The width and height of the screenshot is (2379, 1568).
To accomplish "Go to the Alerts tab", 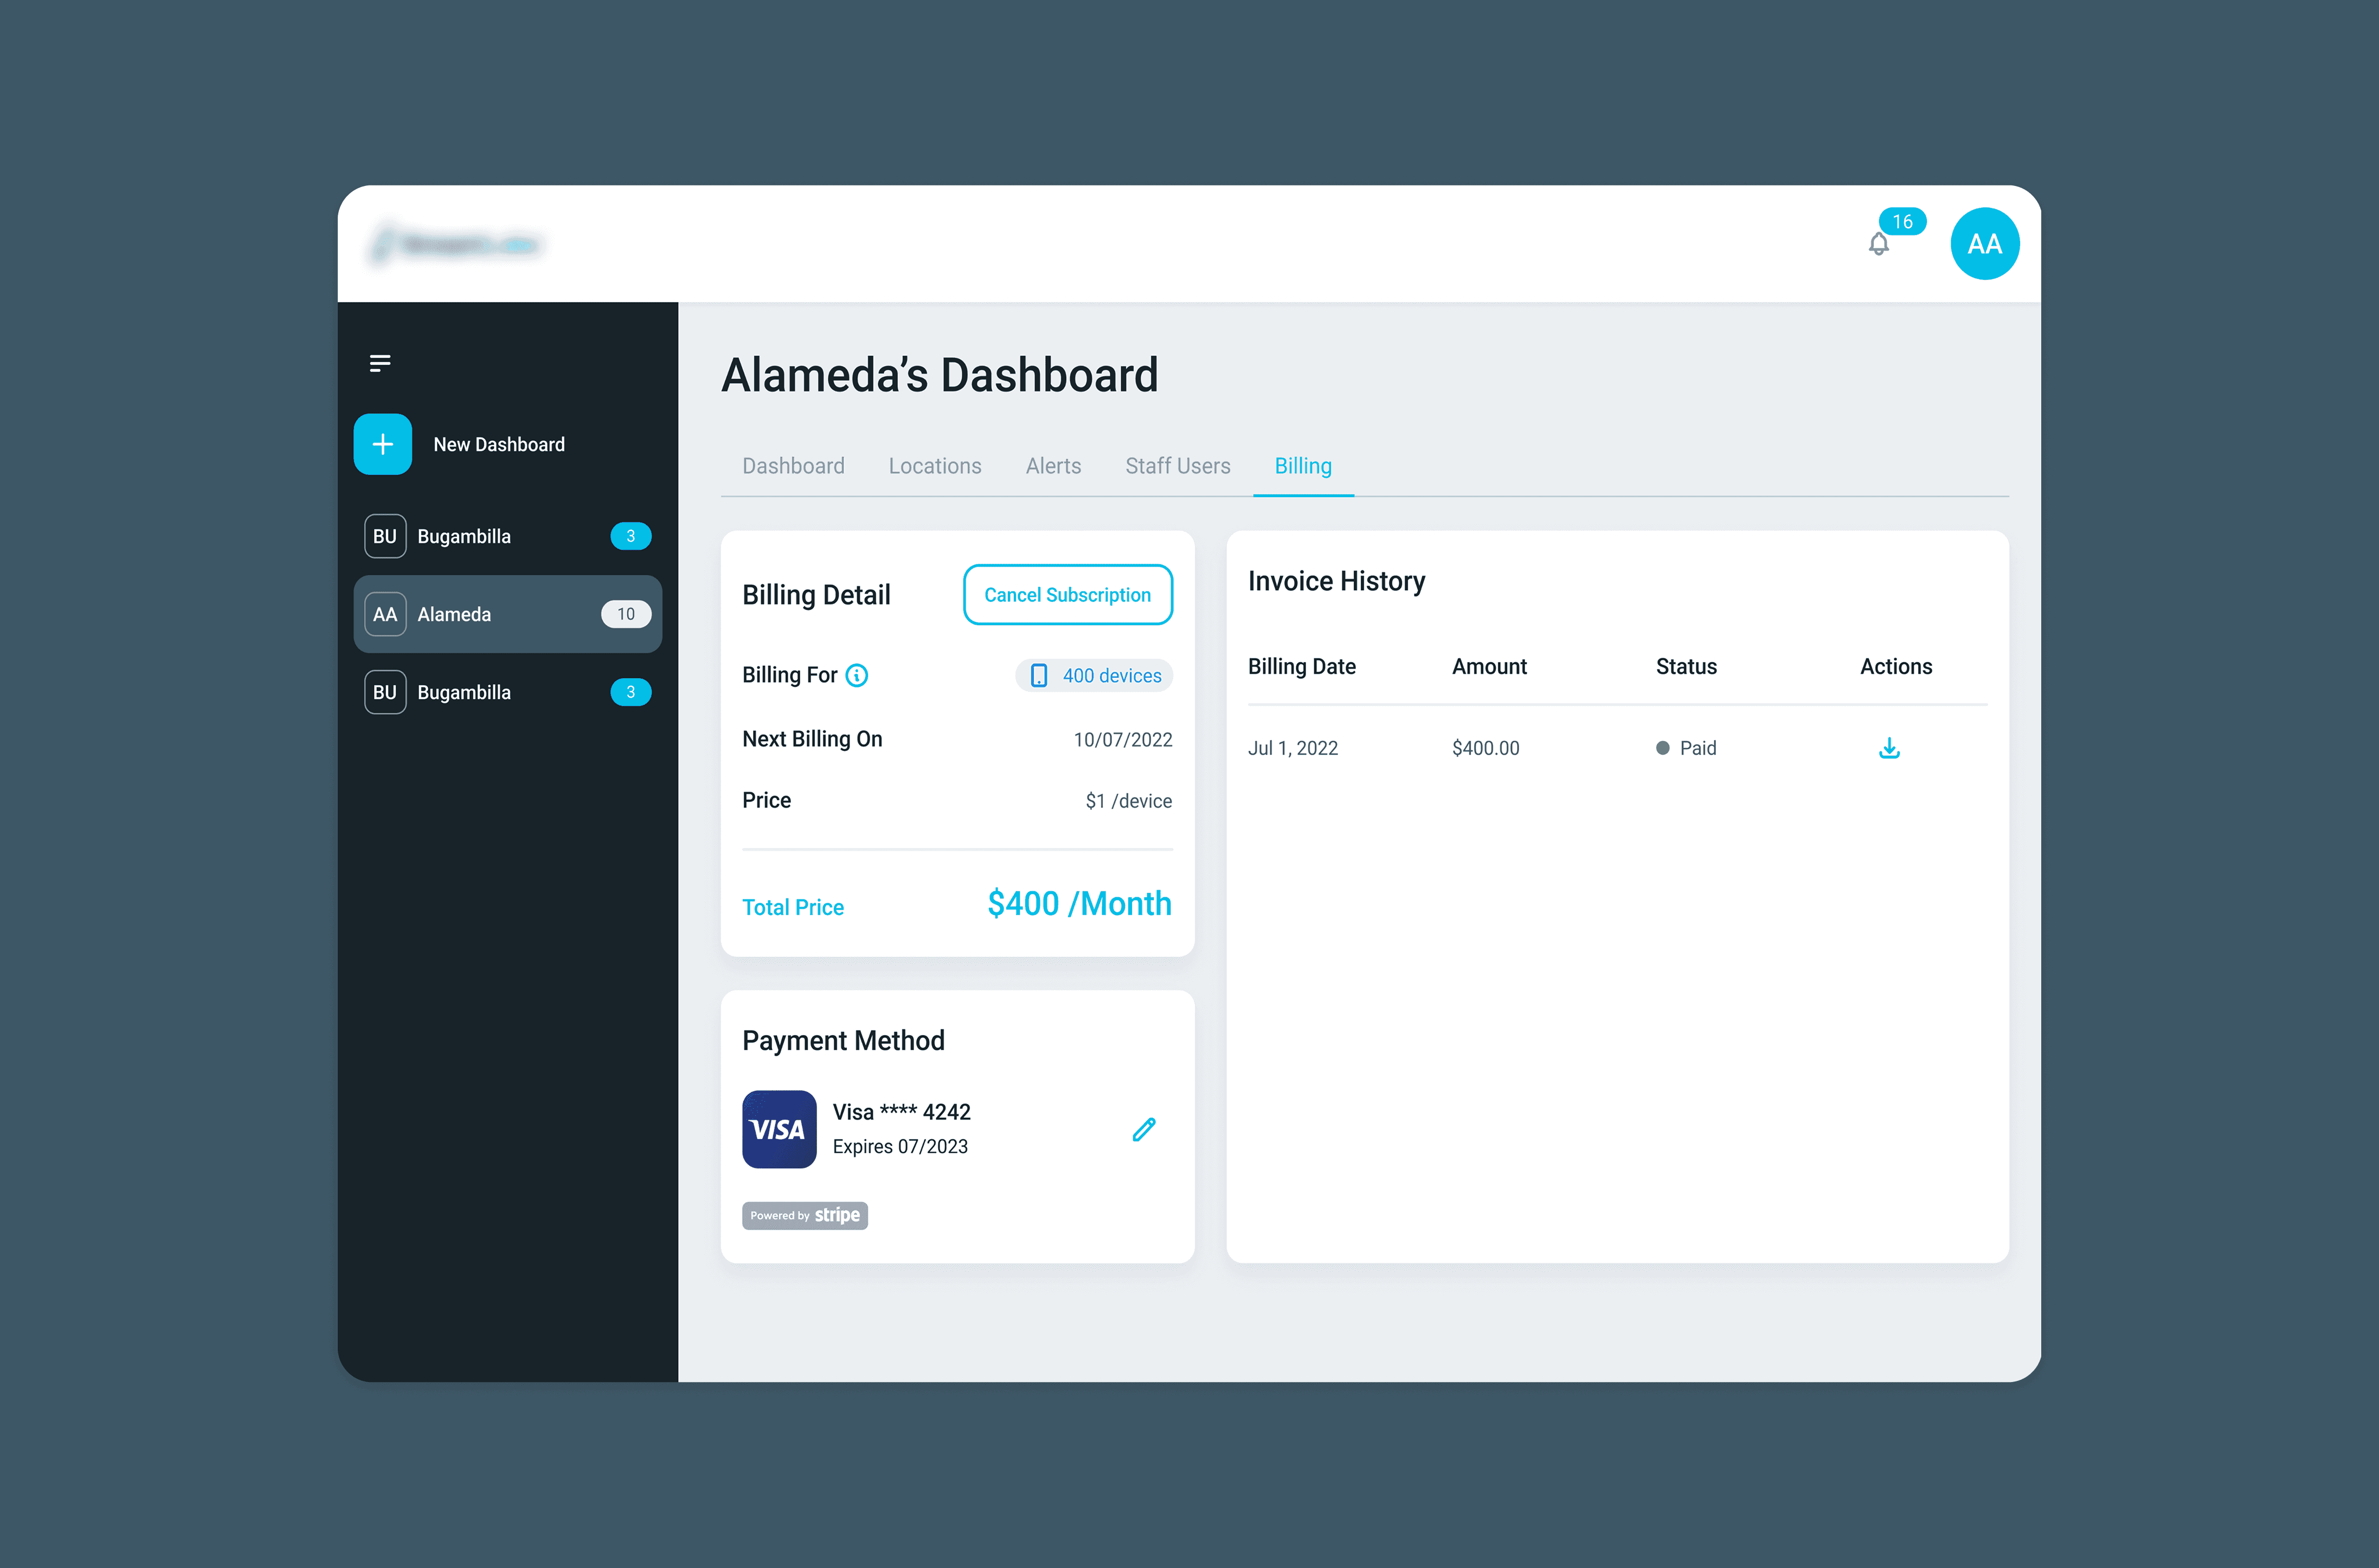I will (x=1053, y=466).
